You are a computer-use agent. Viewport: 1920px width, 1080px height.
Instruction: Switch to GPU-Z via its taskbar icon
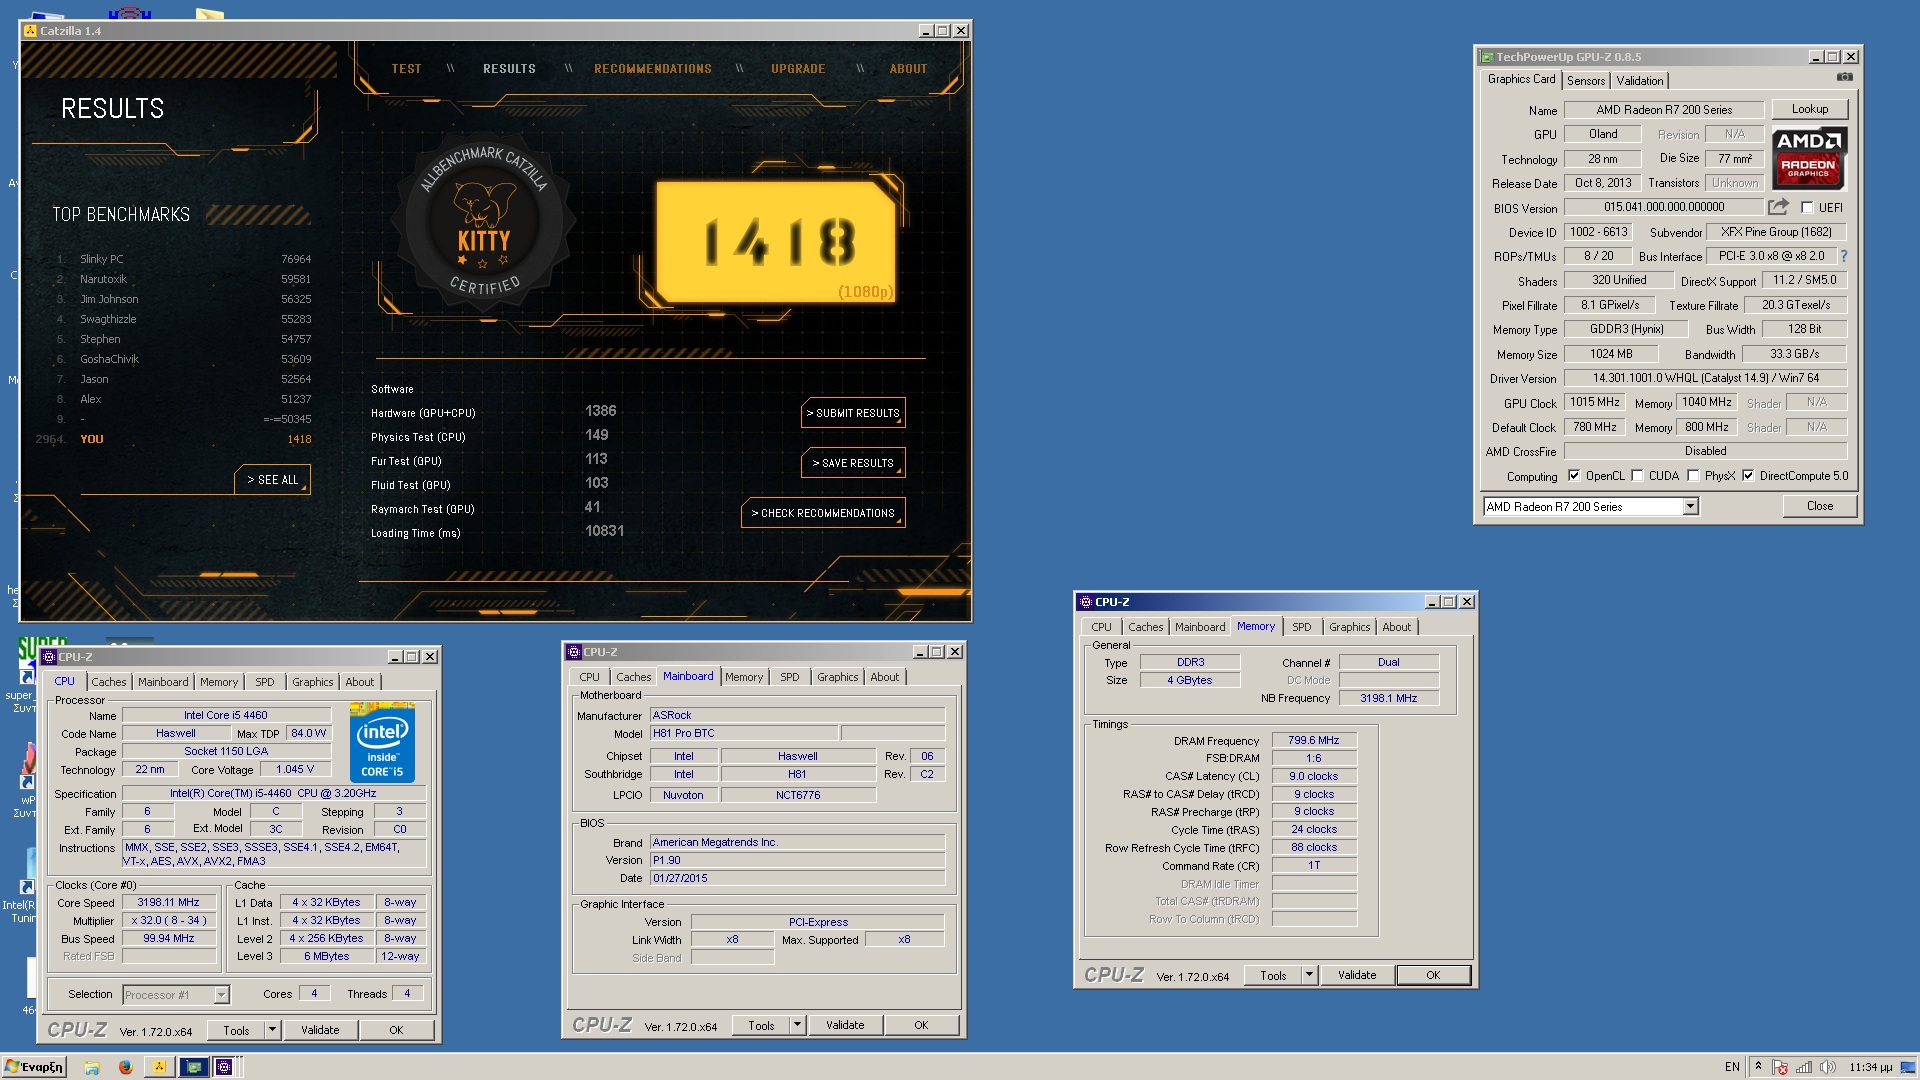pos(194,1067)
